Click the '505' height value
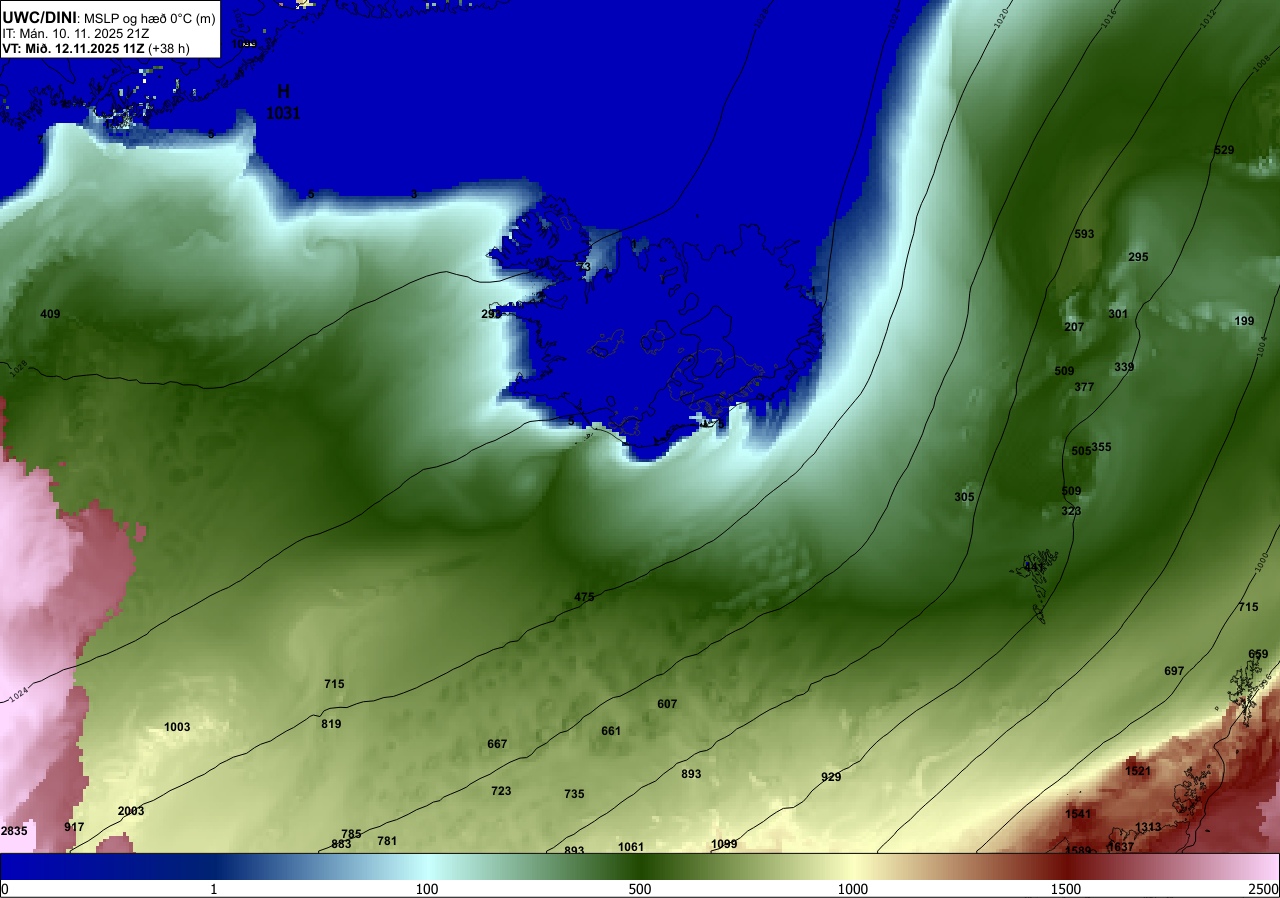This screenshot has width=1280, height=898. tap(1080, 451)
